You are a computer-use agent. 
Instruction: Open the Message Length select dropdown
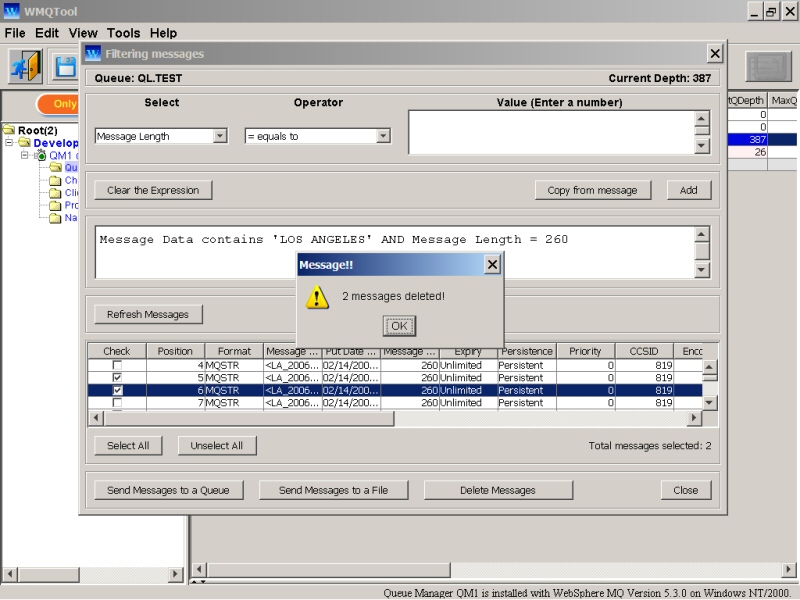pos(220,136)
